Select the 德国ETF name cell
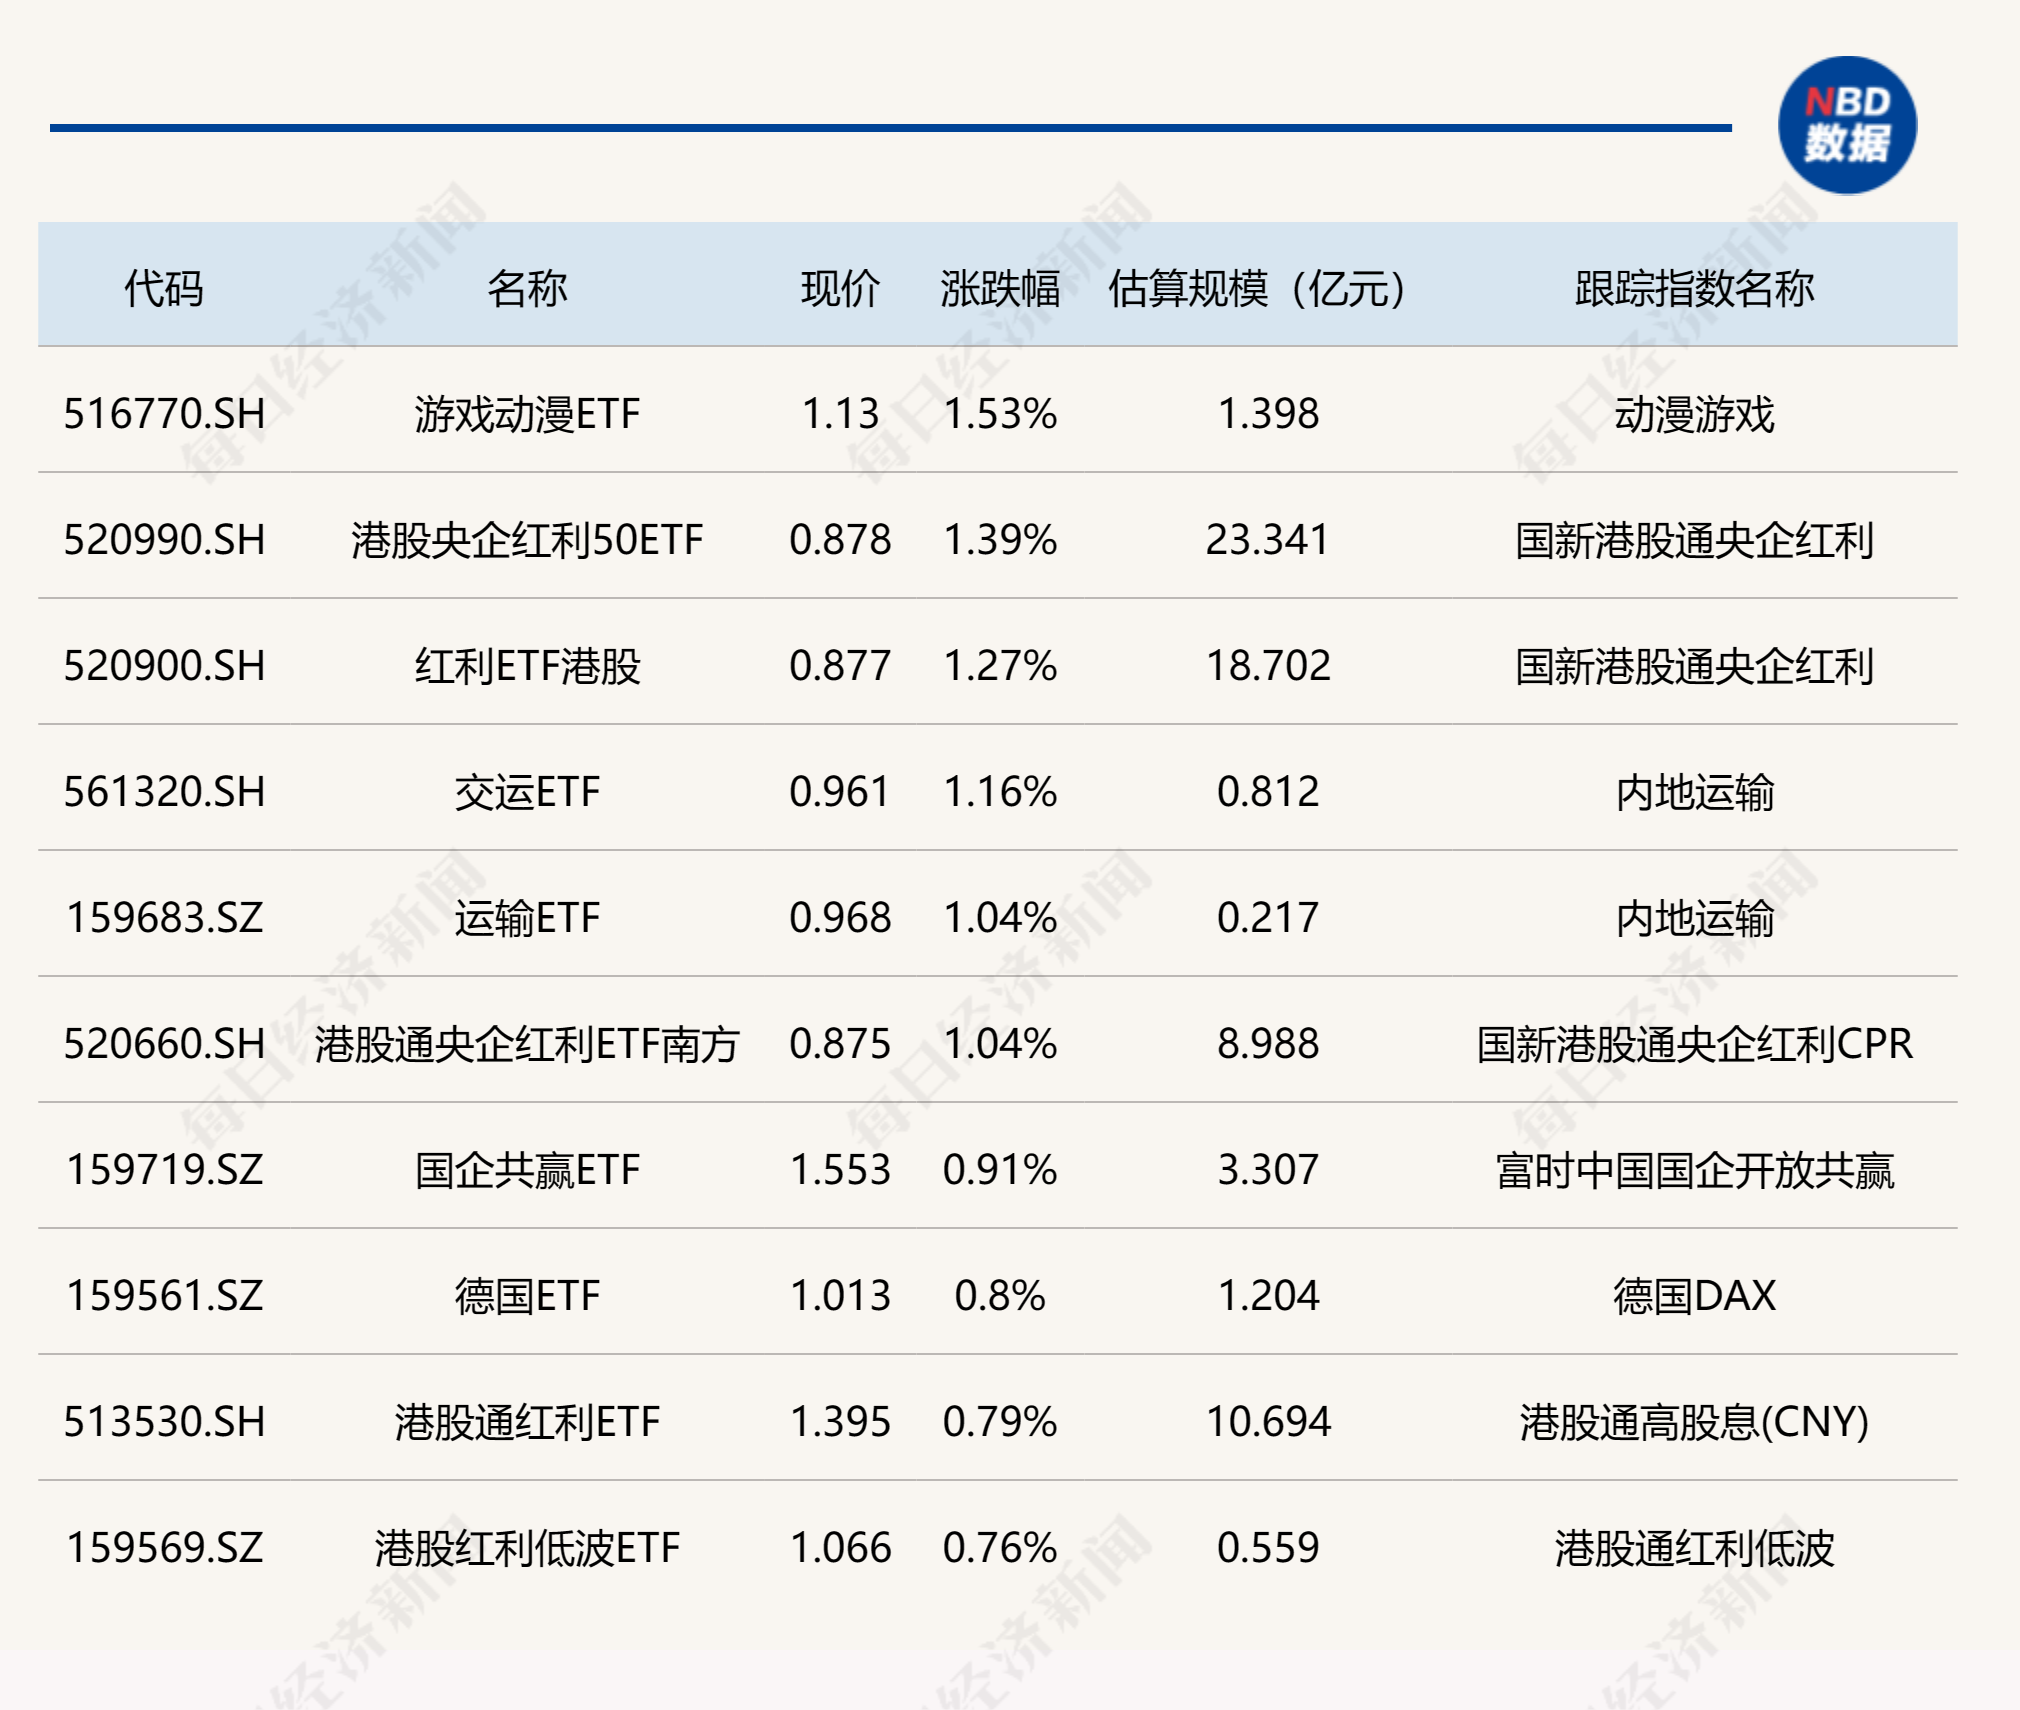2020x1710 pixels. click(x=527, y=1296)
